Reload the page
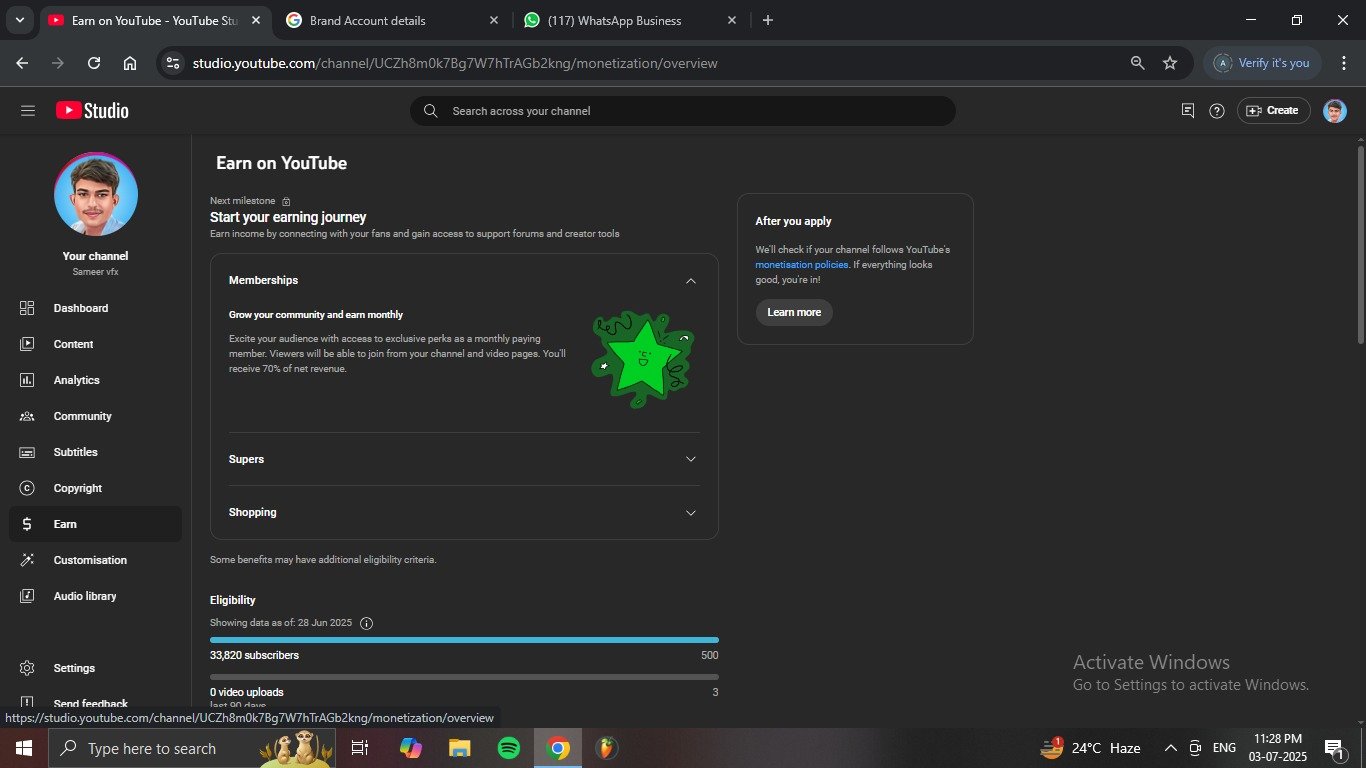Viewport: 1366px width, 768px height. pyautogui.click(x=94, y=63)
